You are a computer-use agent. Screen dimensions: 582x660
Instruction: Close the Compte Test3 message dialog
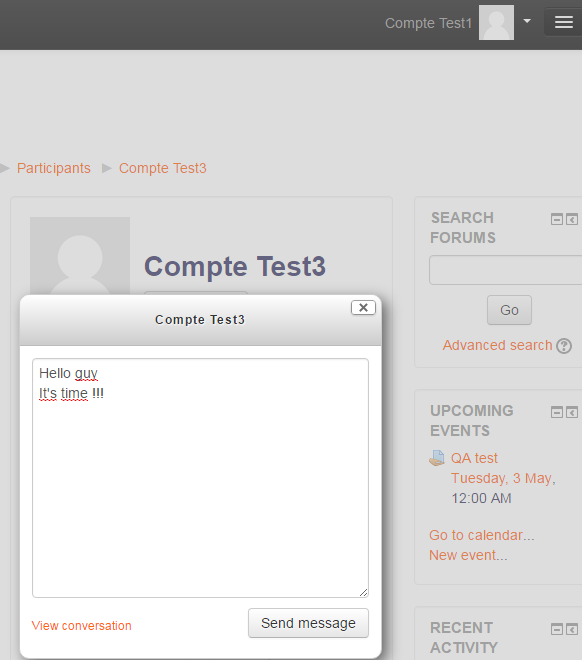[363, 308]
